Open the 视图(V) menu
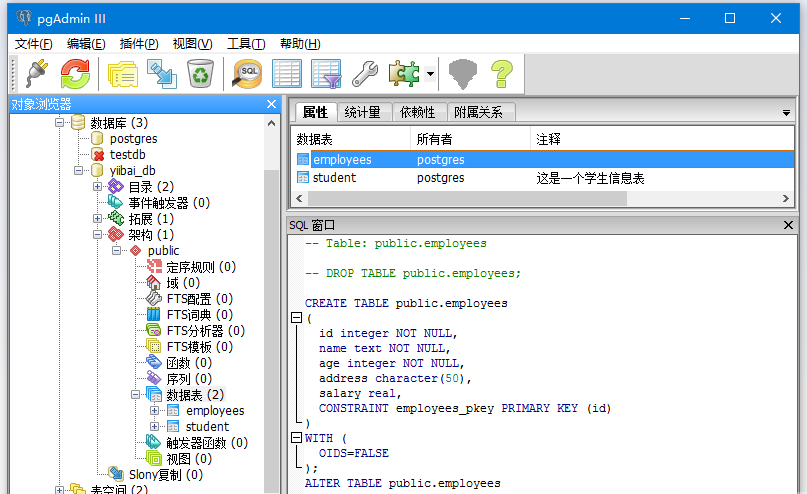Viewport: 807px width, 494px height. point(192,44)
